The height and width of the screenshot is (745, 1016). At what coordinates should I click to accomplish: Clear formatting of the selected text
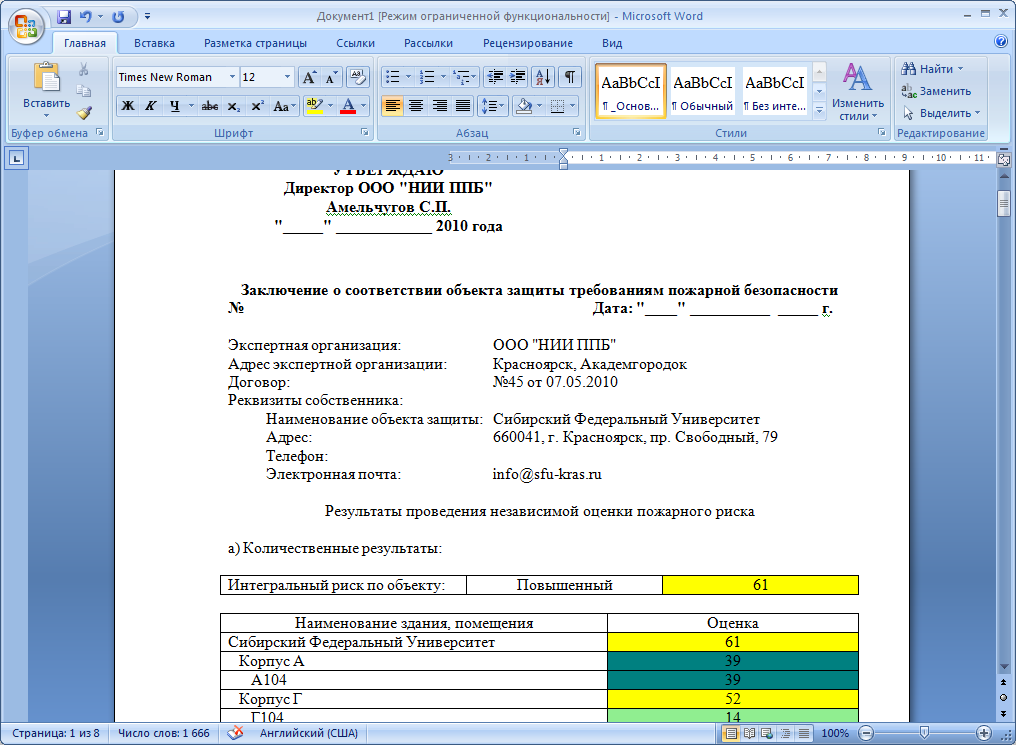[x=358, y=77]
